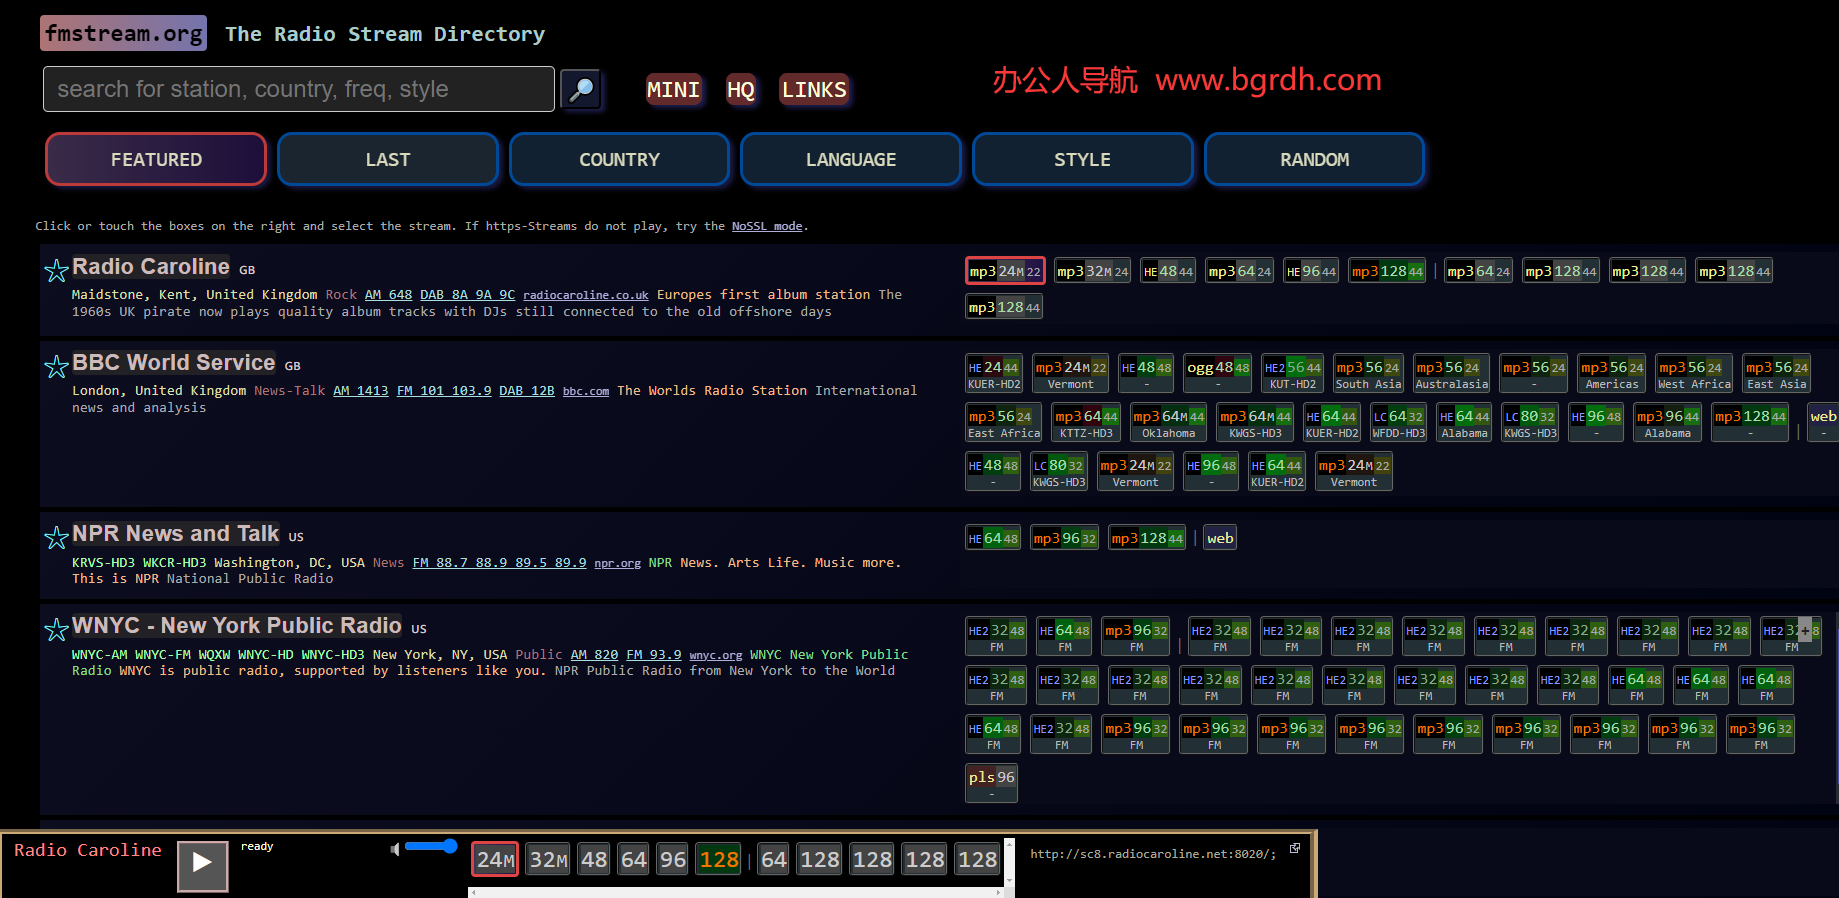This screenshot has width=1839, height=898.
Task: Select NPR's mp3 96 32 stream
Action: [x=1065, y=538]
